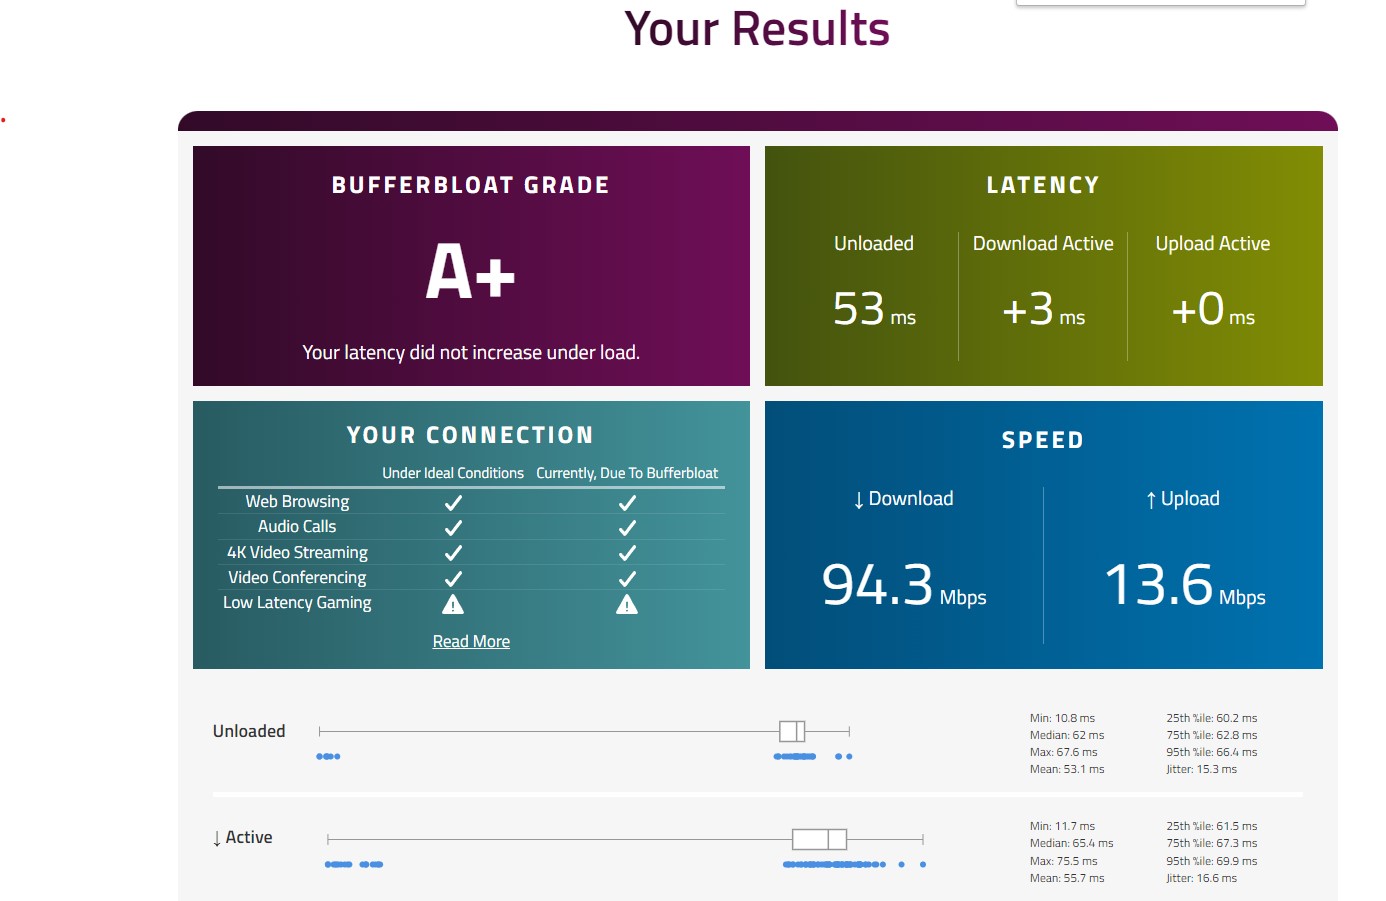This screenshot has height=901, width=1386.
Task: Click the YOUR CONNECTION heading
Action: coord(471,435)
